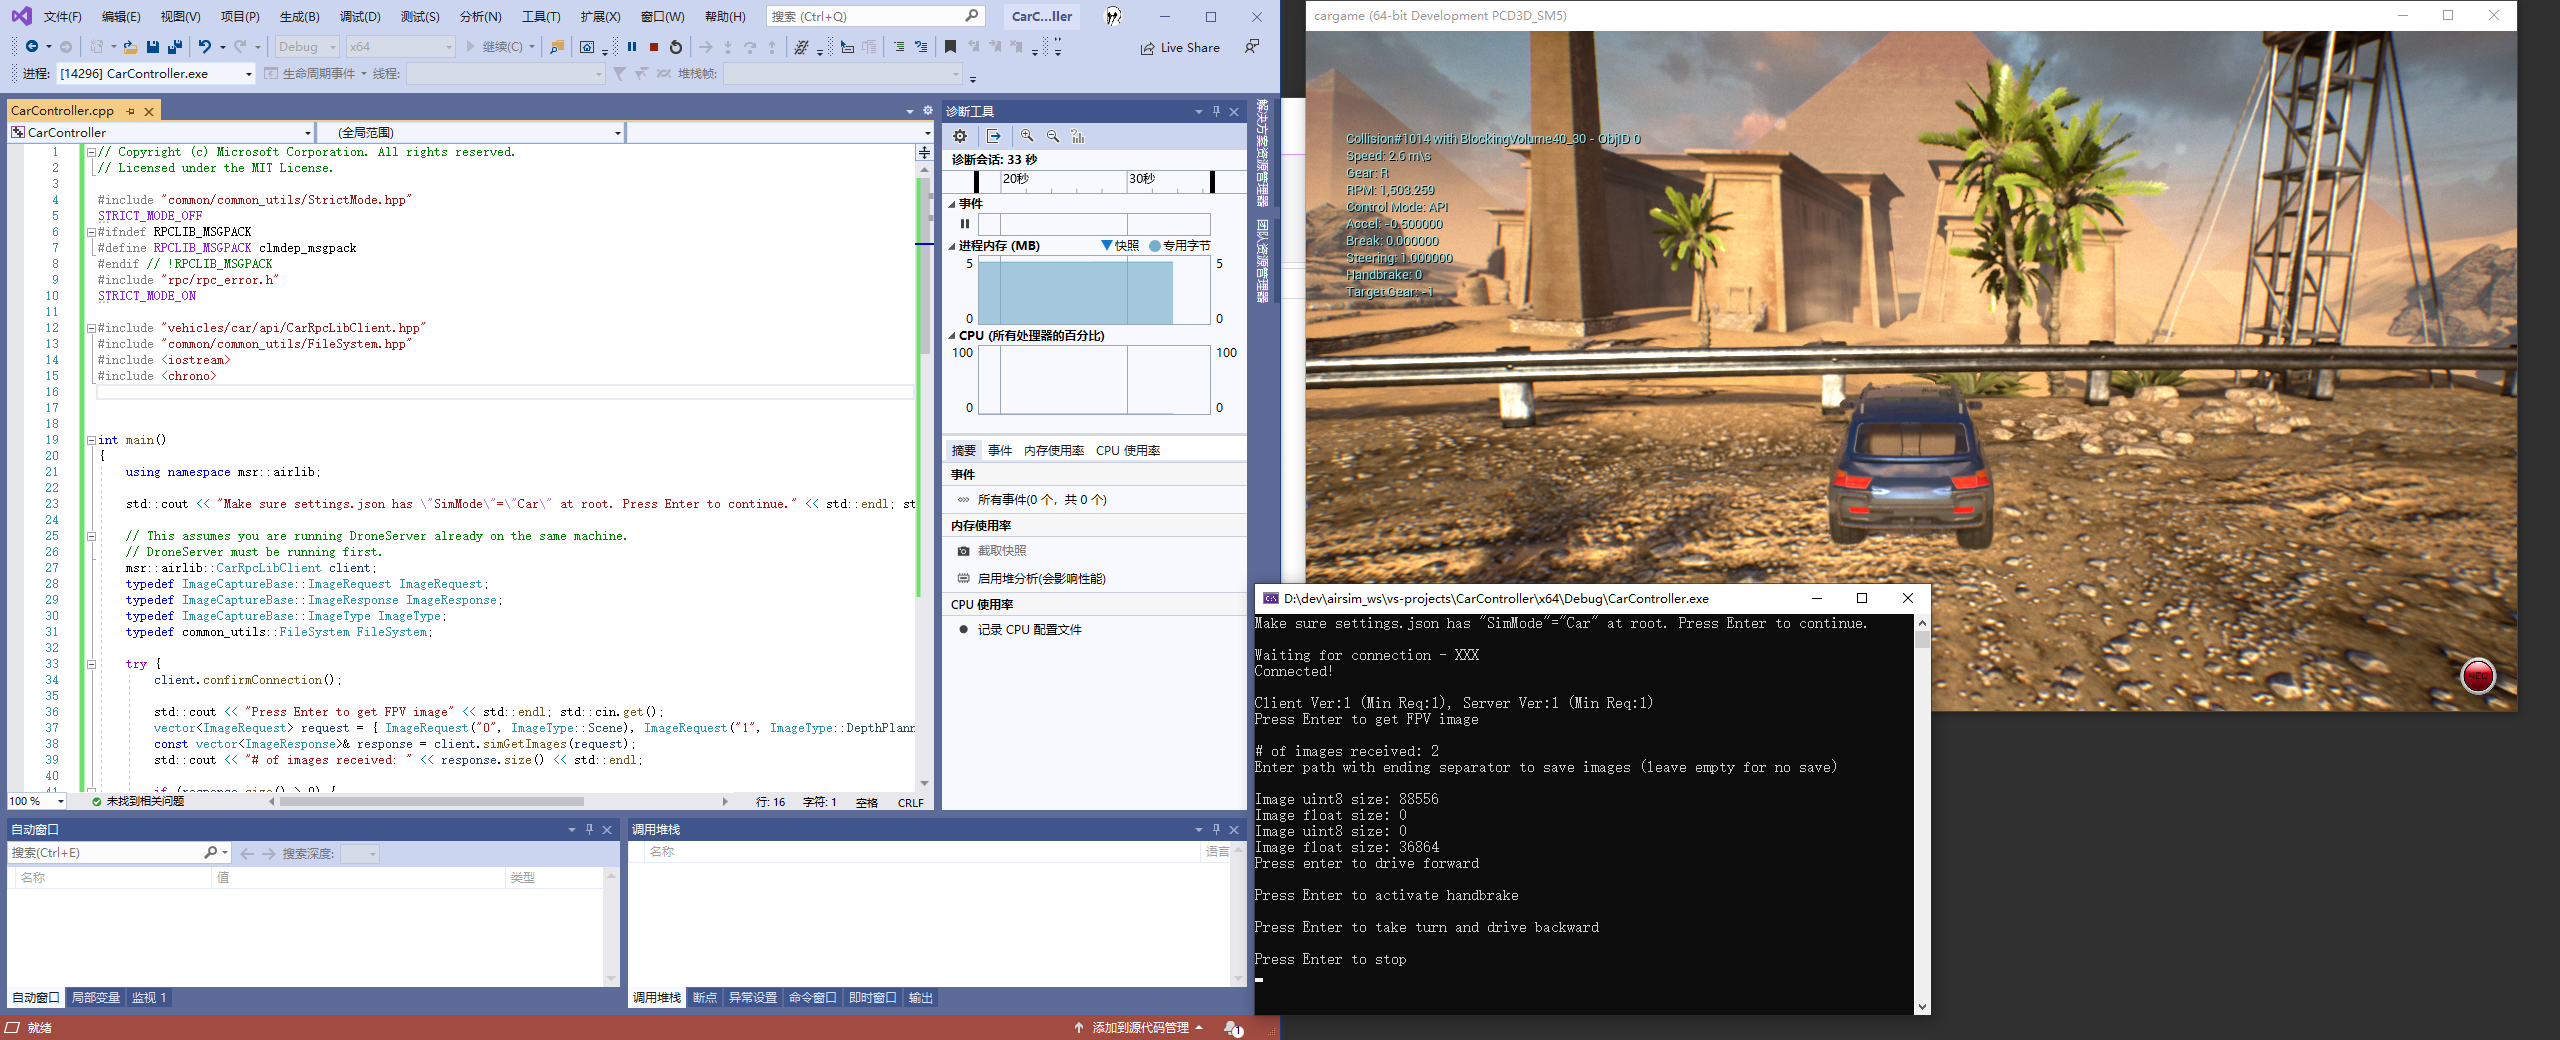Unpin the 诊断工具 panel
The width and height of the screenshot is (2560, 1040).
coord(1216,111)
